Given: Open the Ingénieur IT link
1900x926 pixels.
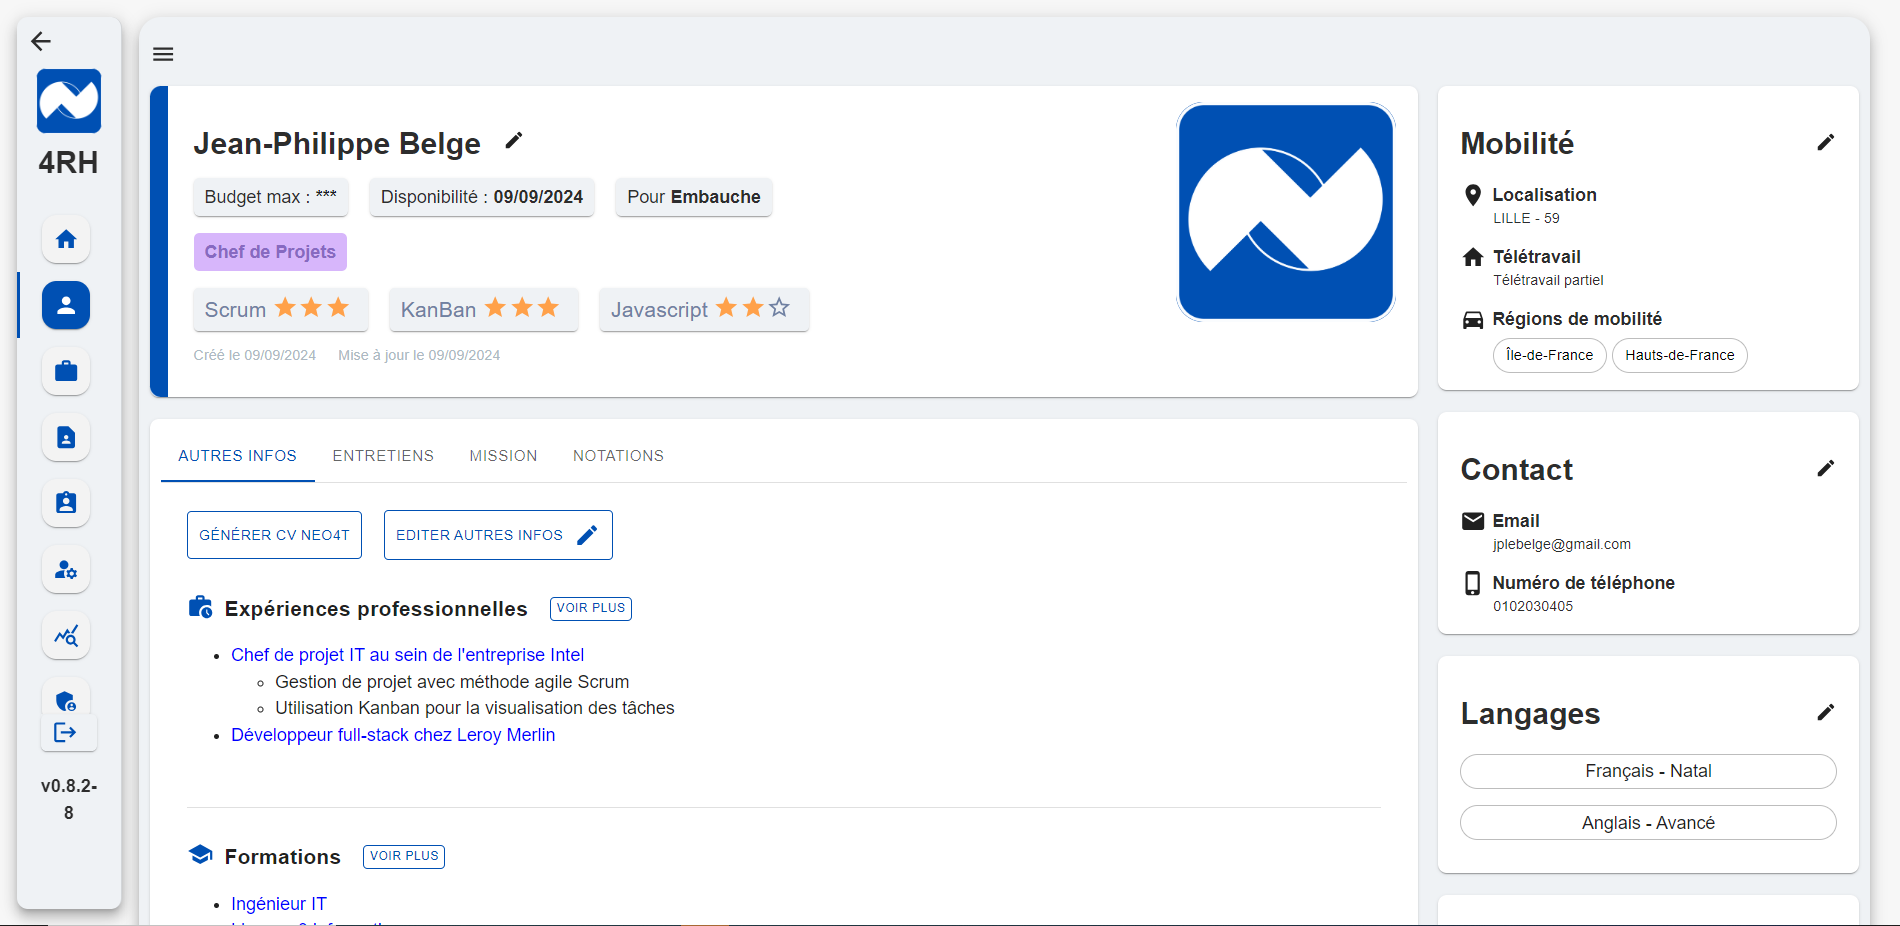Looking at the screenshot, I should tap(279, 904).
